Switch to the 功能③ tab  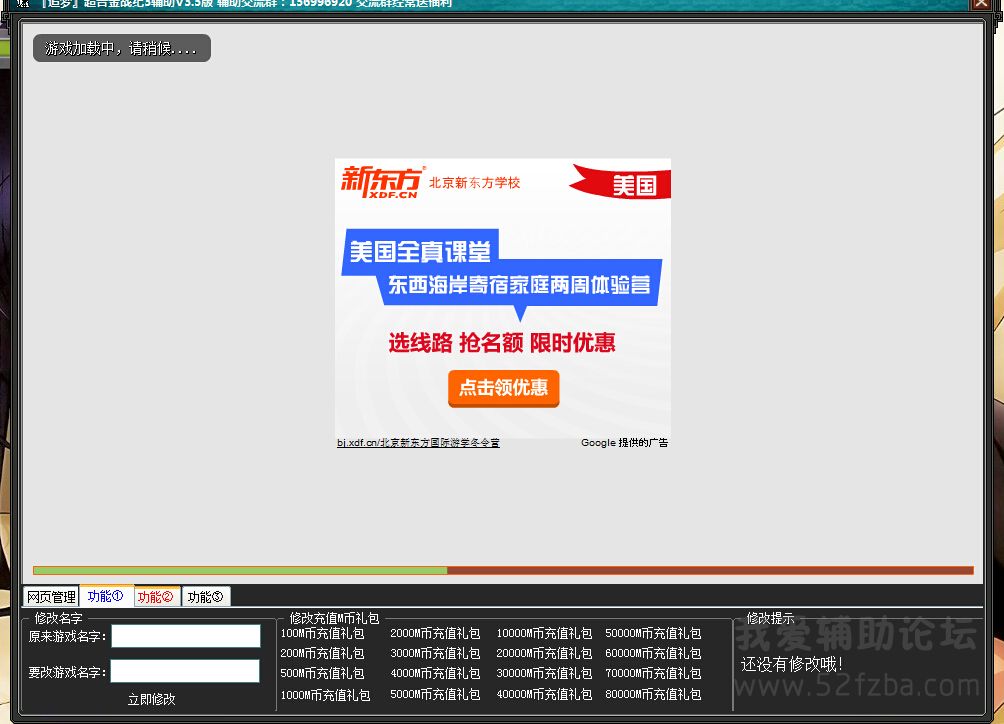click(x=206, y=597)
